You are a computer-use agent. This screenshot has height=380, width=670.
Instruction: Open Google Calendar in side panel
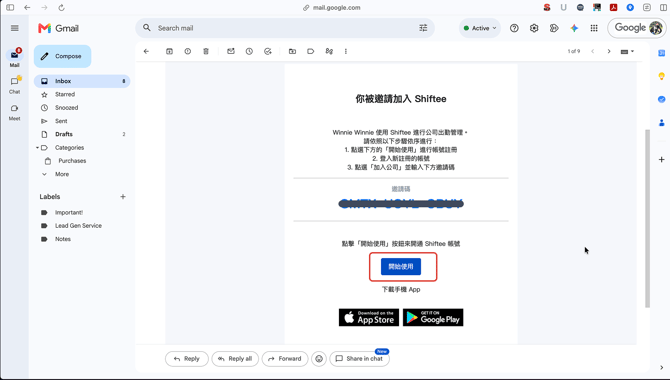pos(661,53)
